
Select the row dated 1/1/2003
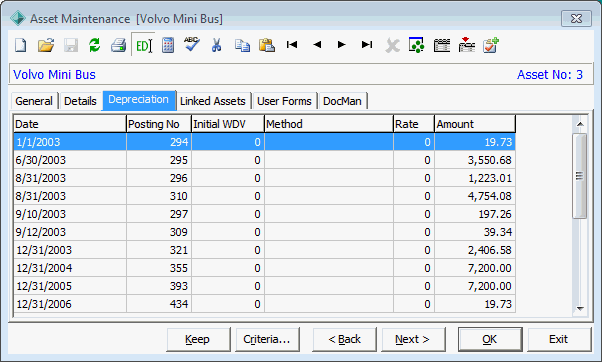[x=264, y=142]
